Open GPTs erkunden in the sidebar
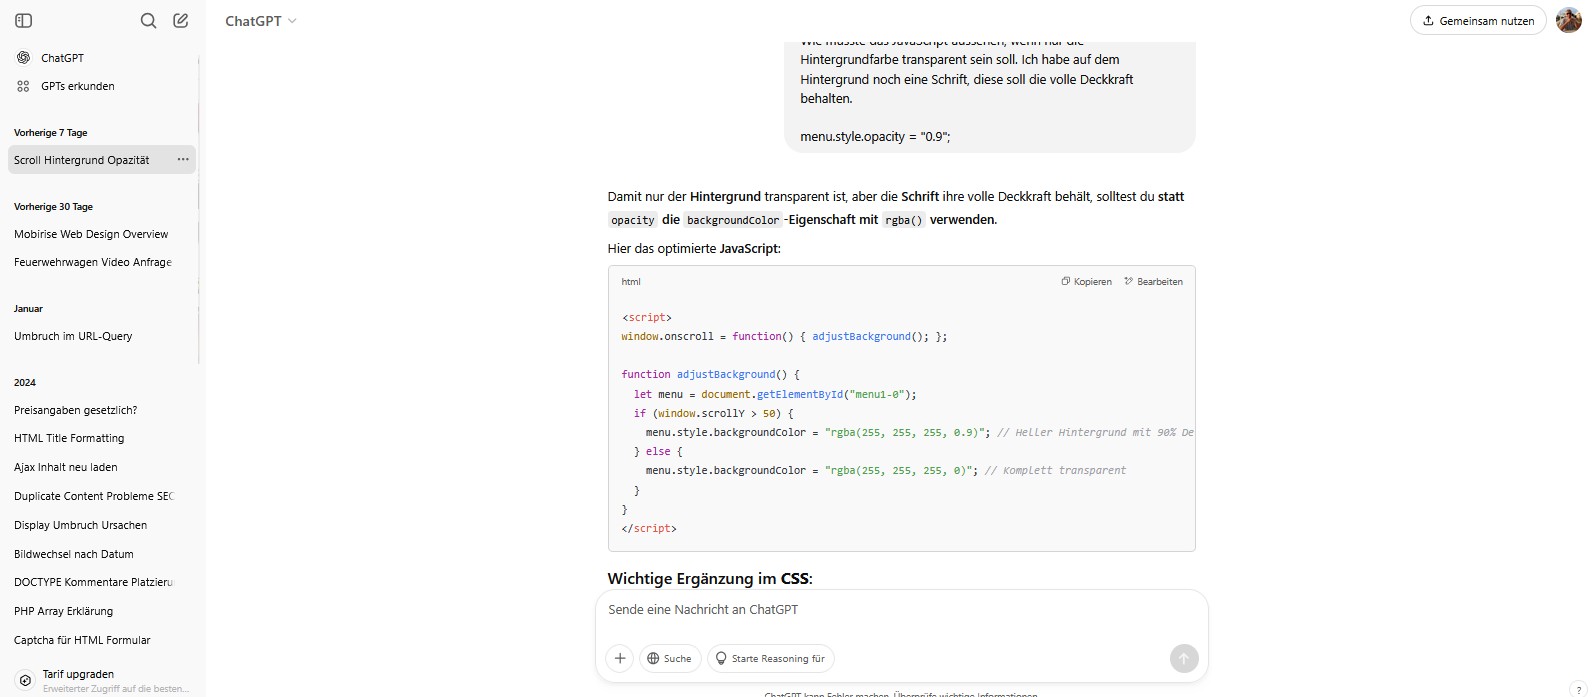Viewport: 1593px width, 697px height. (x=77, y=86)
